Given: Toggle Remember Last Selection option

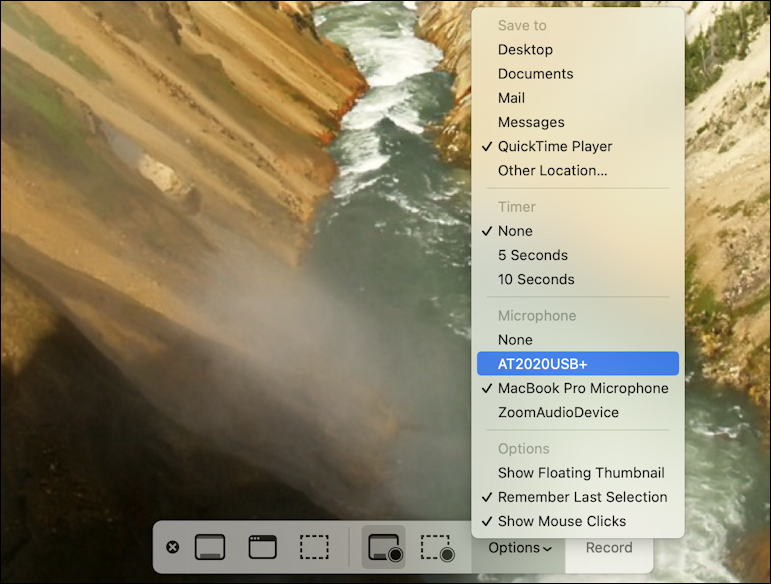Looking at the screenshot, I should [x=578, y=497].
